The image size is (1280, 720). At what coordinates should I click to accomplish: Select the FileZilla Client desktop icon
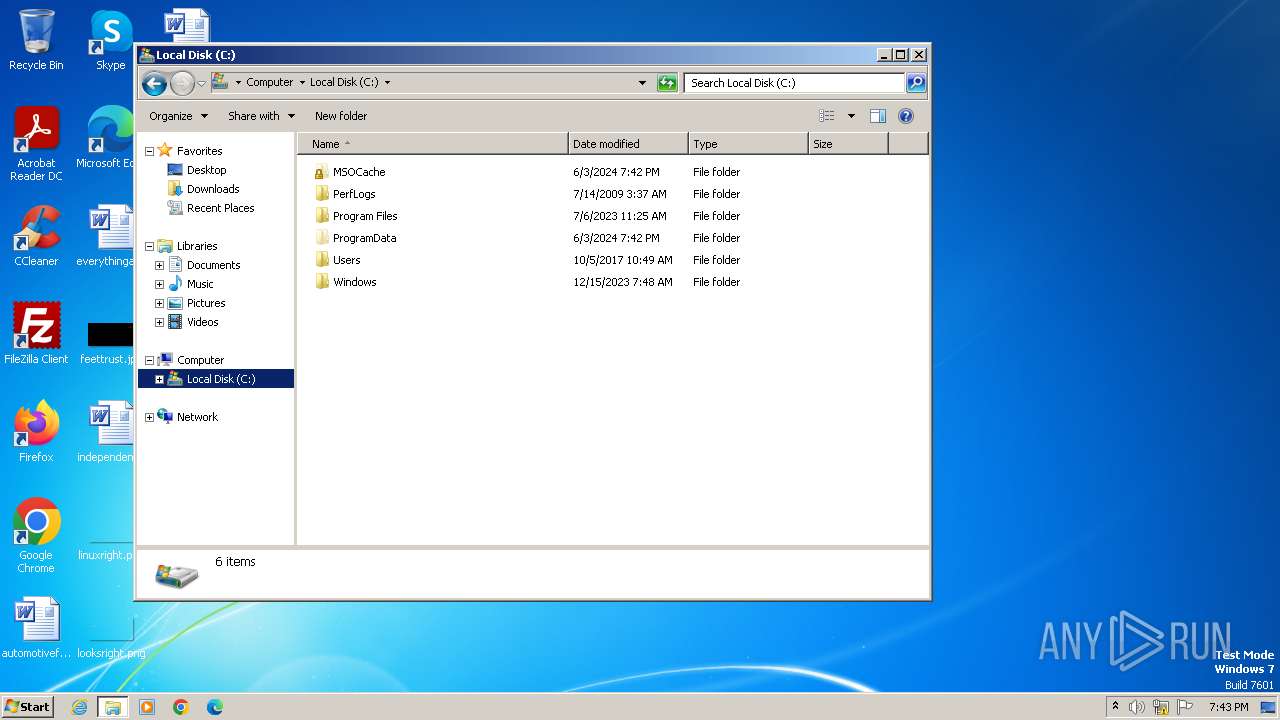coord(36,333)
